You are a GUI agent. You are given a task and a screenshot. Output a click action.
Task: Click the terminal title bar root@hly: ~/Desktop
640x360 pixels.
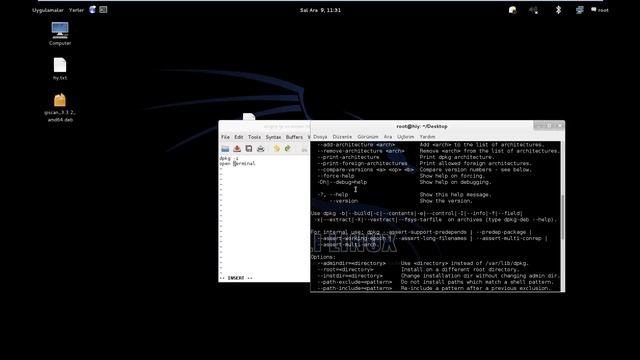[422, 127]
